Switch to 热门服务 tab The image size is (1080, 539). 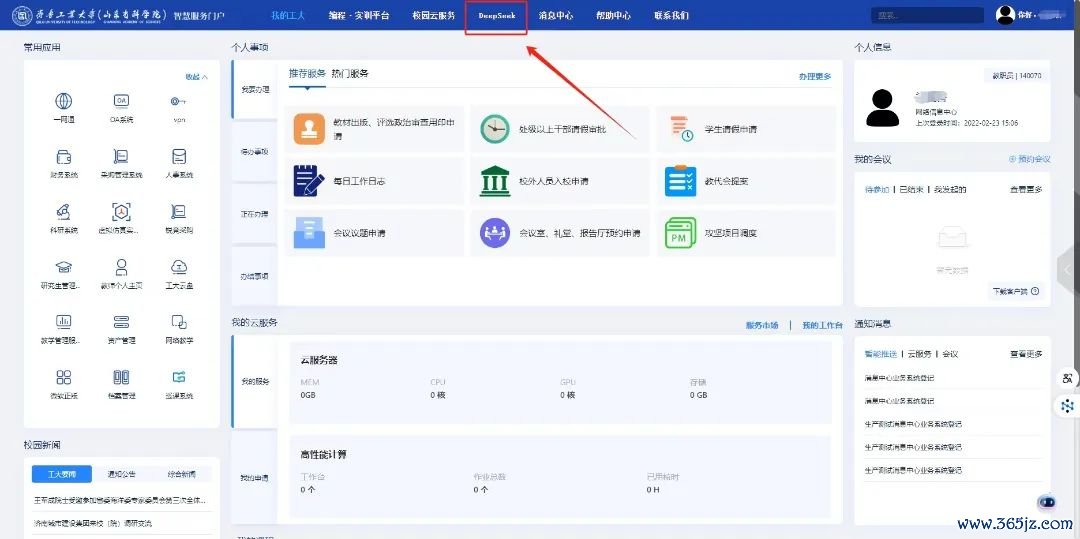click(350, 74)
